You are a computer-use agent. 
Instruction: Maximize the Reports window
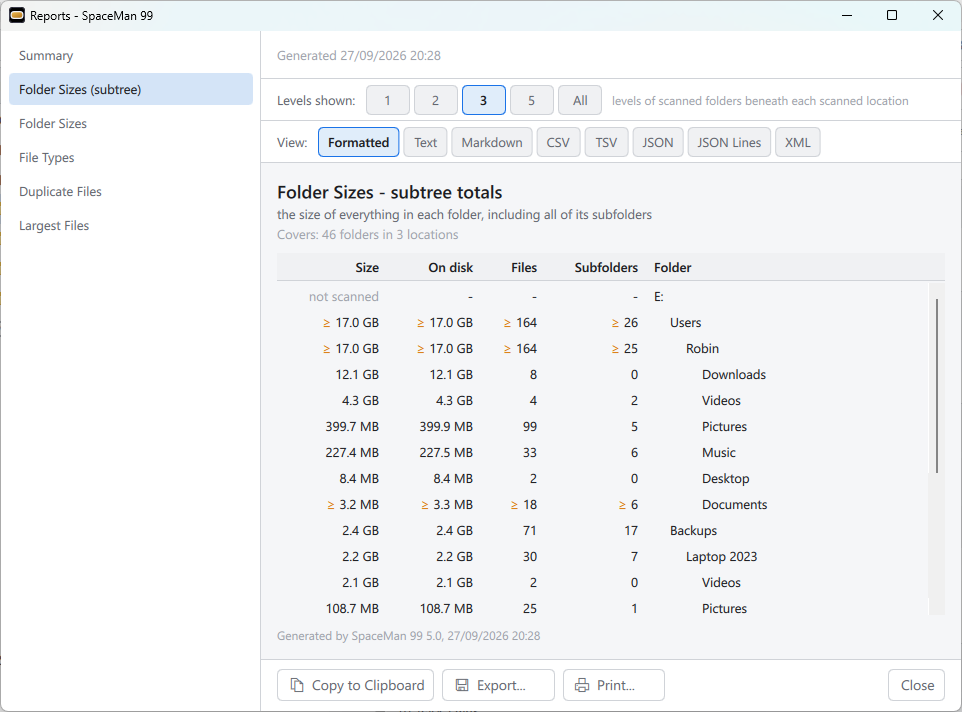(892, 15)
